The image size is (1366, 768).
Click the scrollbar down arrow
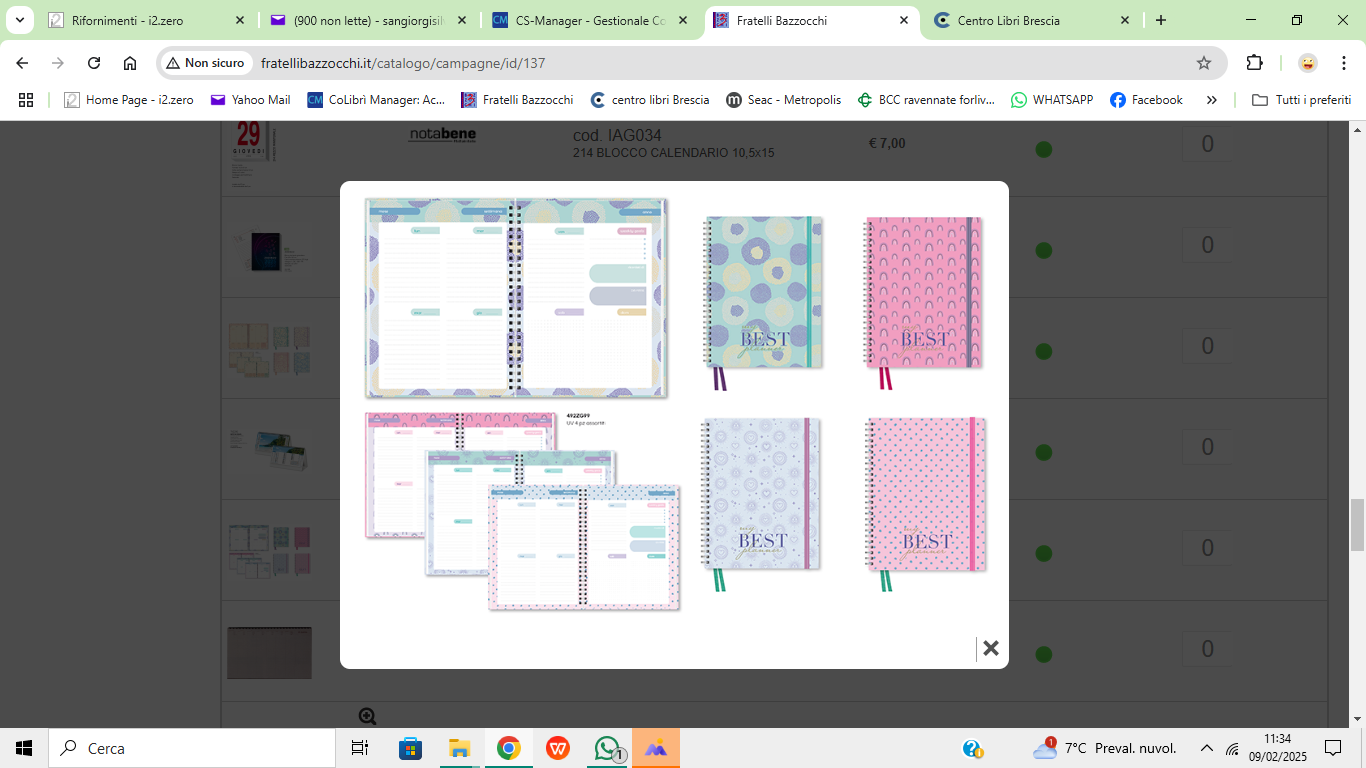tap(1357, 718)
